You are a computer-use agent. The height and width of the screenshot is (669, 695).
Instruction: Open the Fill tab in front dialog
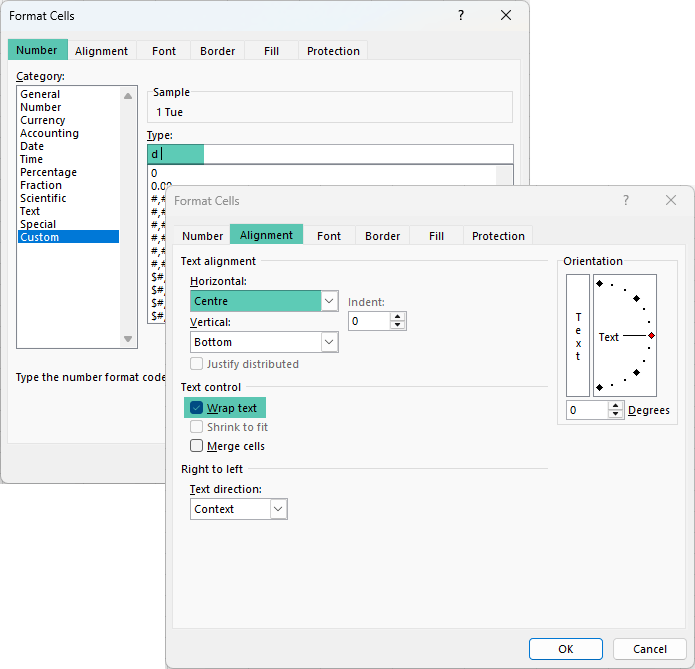point(436,236)
